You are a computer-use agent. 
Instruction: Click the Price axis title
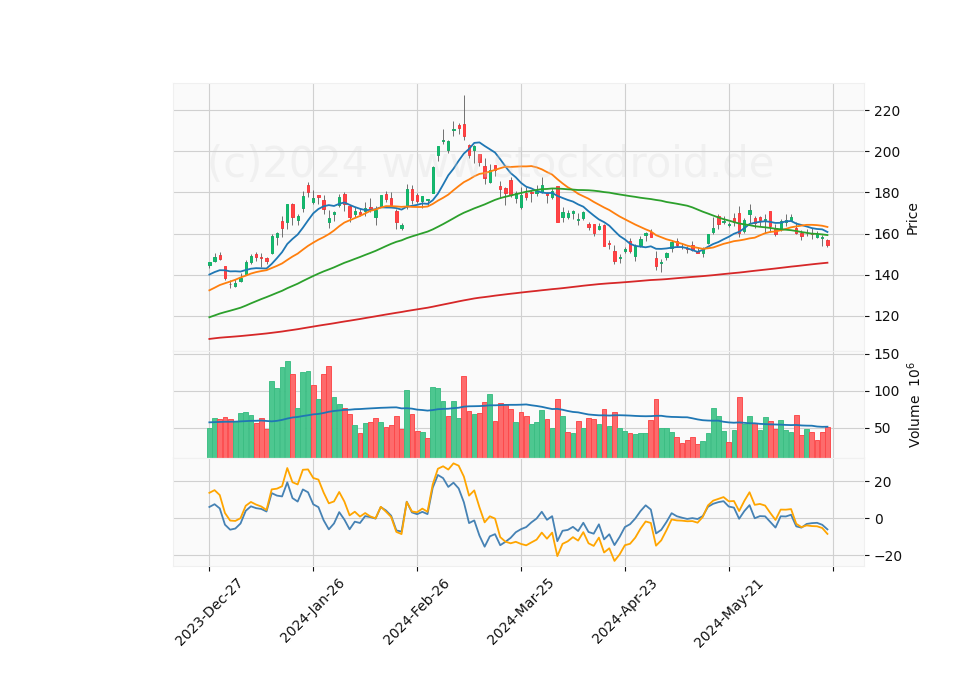pyautogui.click(x=912, y=219)
